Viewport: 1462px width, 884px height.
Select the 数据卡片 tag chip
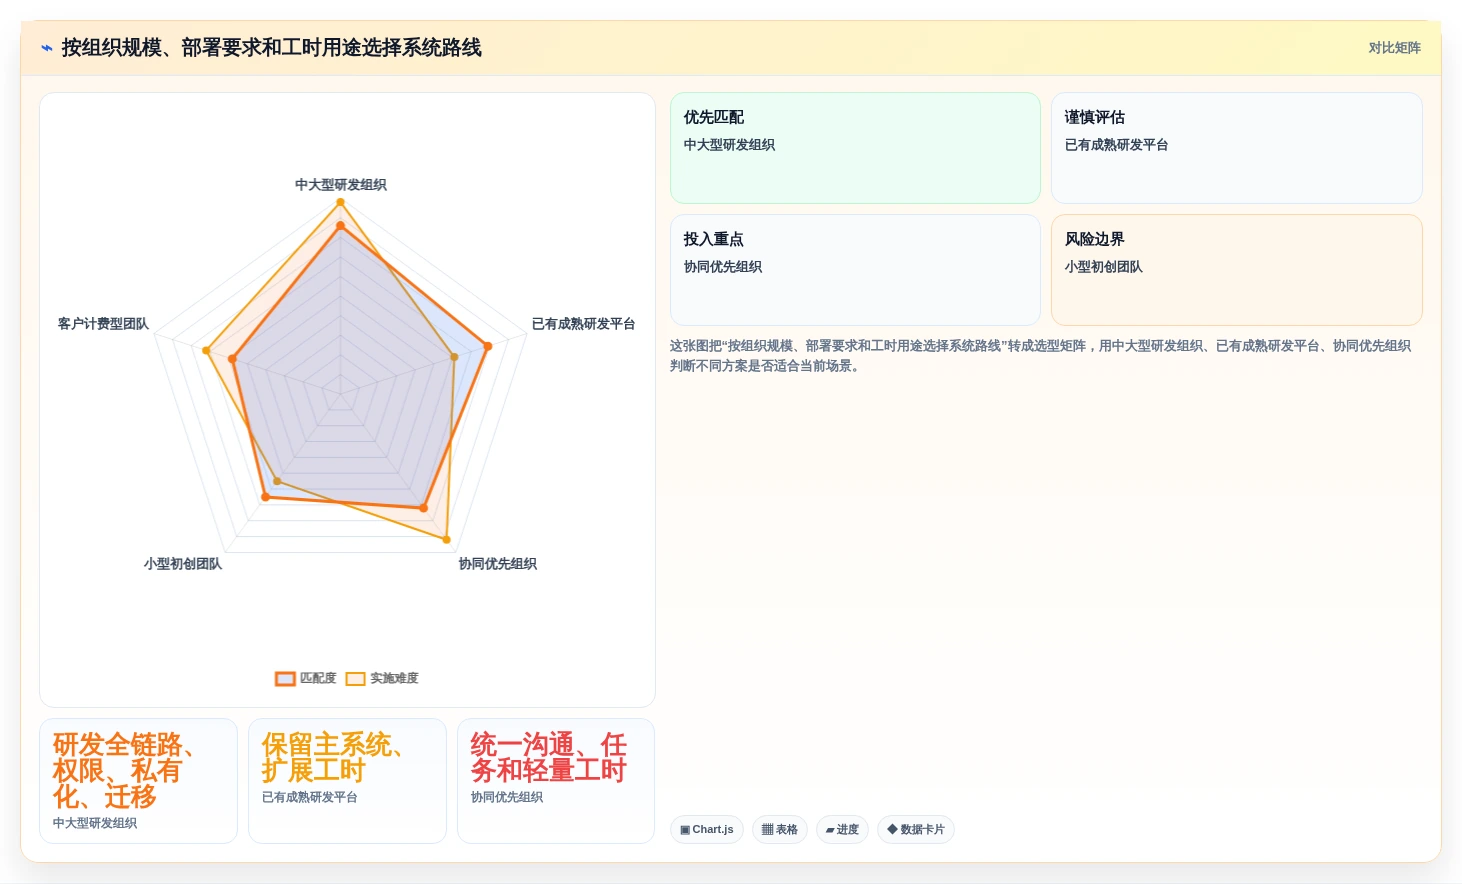(916, 829)
